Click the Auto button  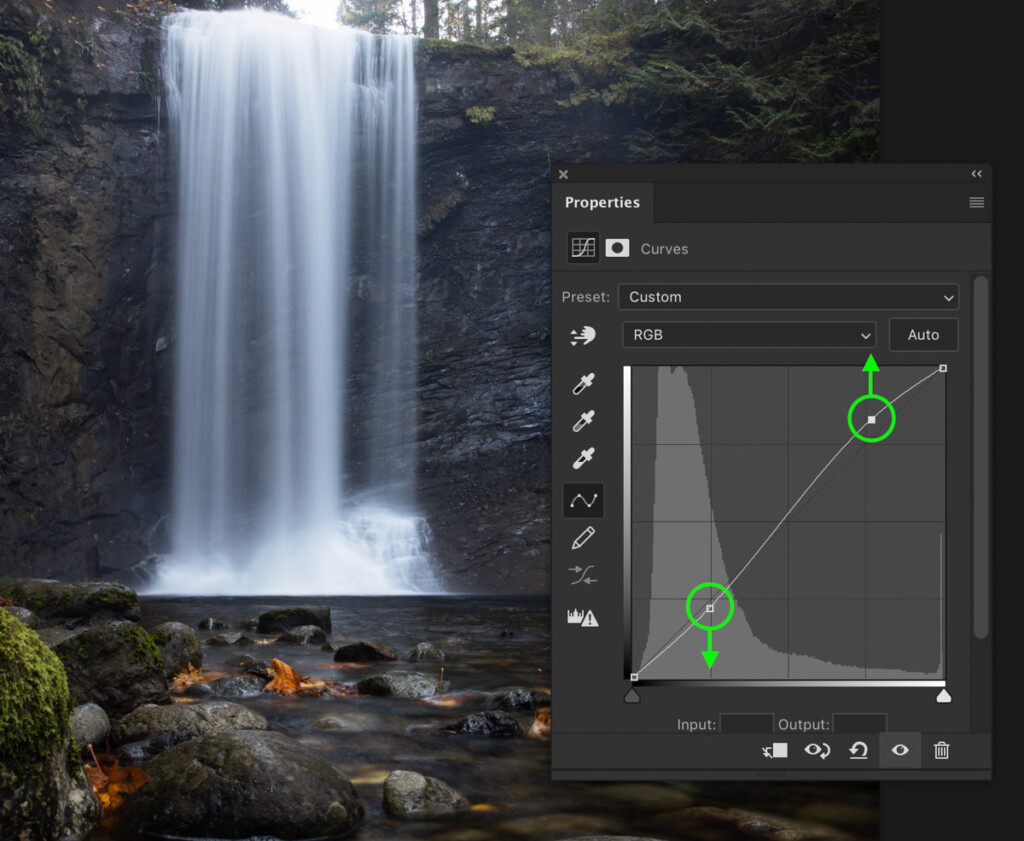[923, 335]
